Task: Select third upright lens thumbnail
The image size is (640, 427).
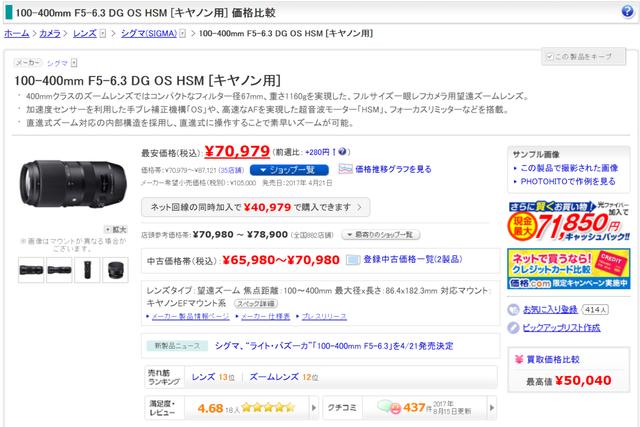Action: click(87, 270)
